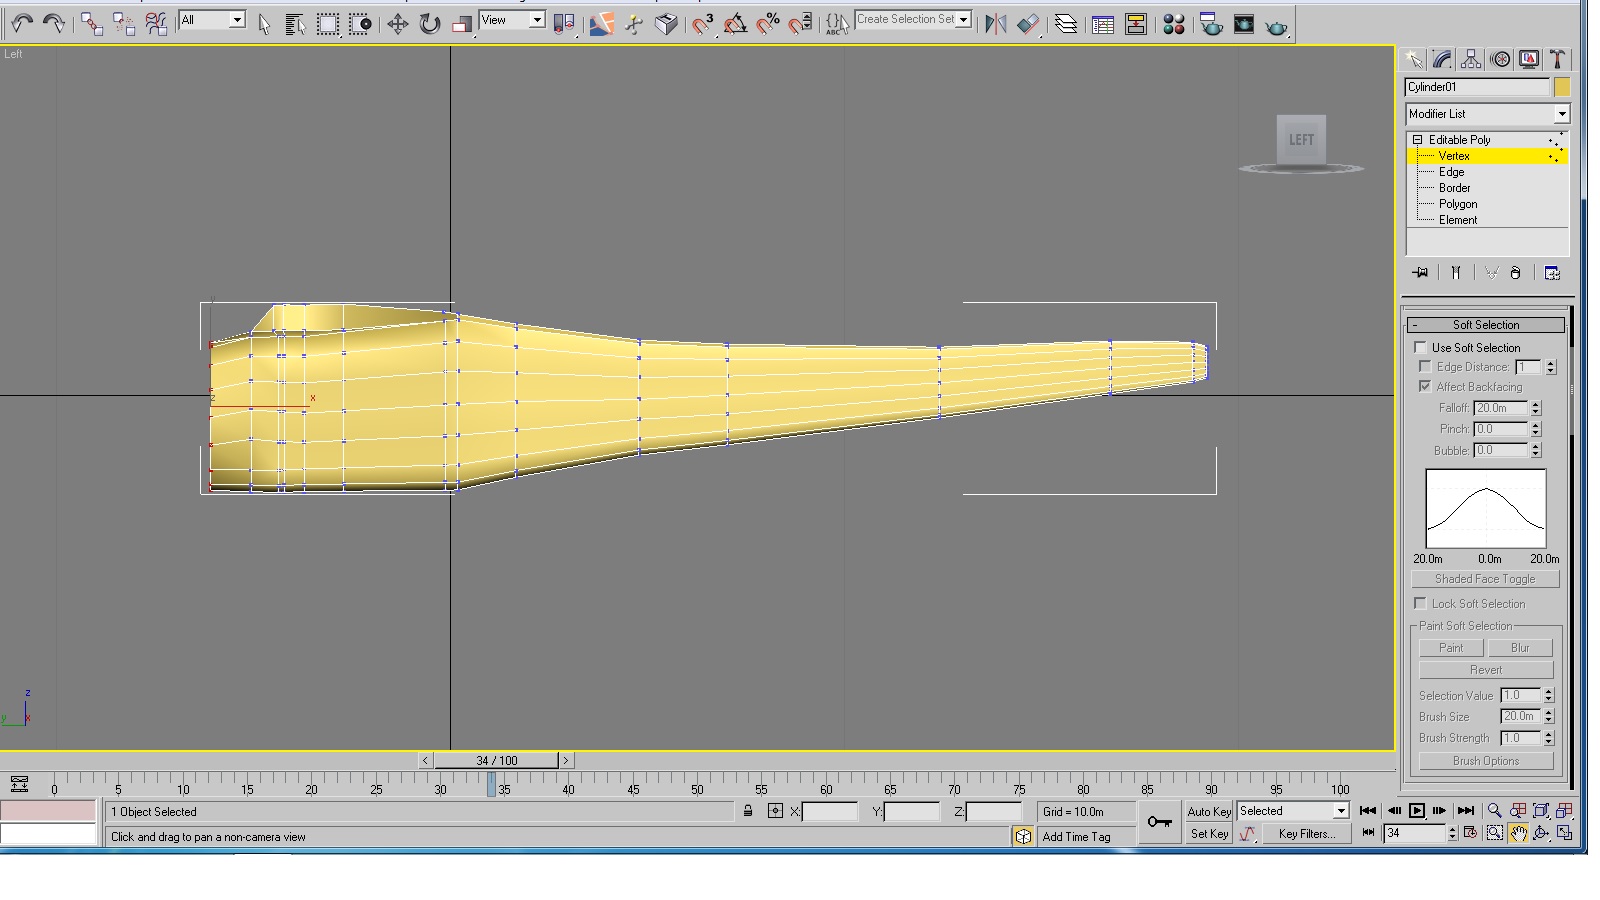Check Lock Soft Selection option
The height and width of the screenshot is (900, 1600).
(1420, 603)
